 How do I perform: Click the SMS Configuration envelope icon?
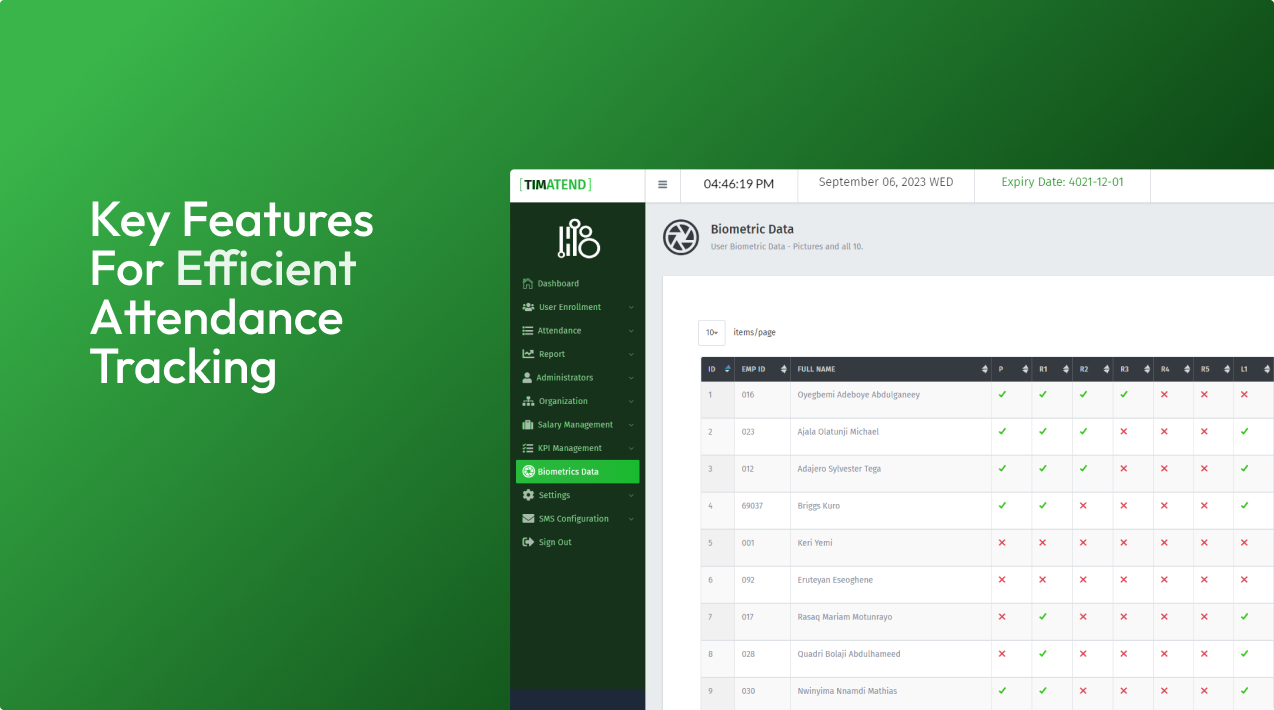tap(528, 519)
